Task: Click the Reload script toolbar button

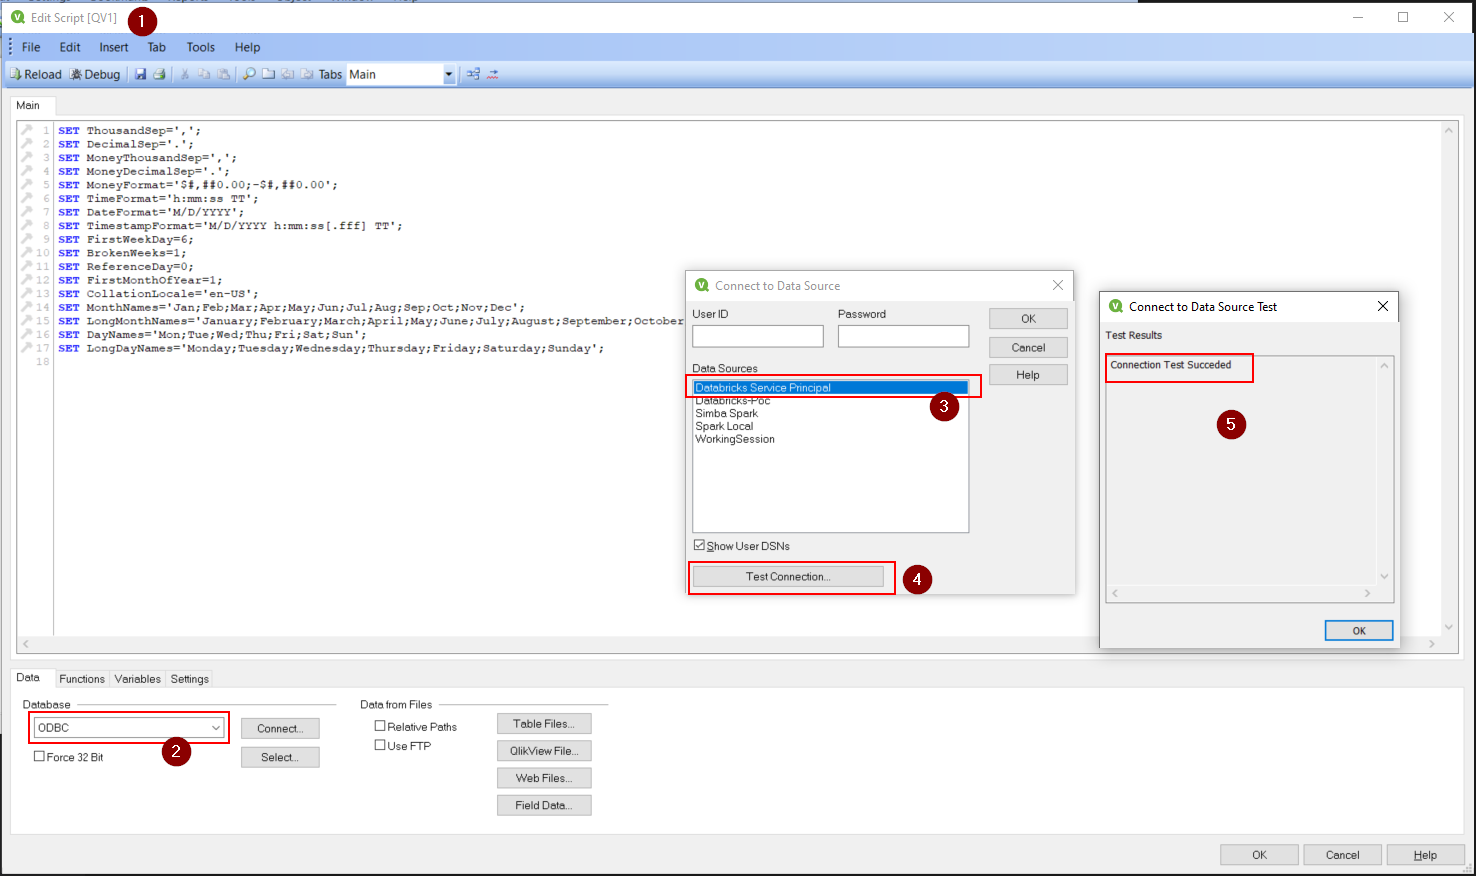Action: tap(35, 74)
